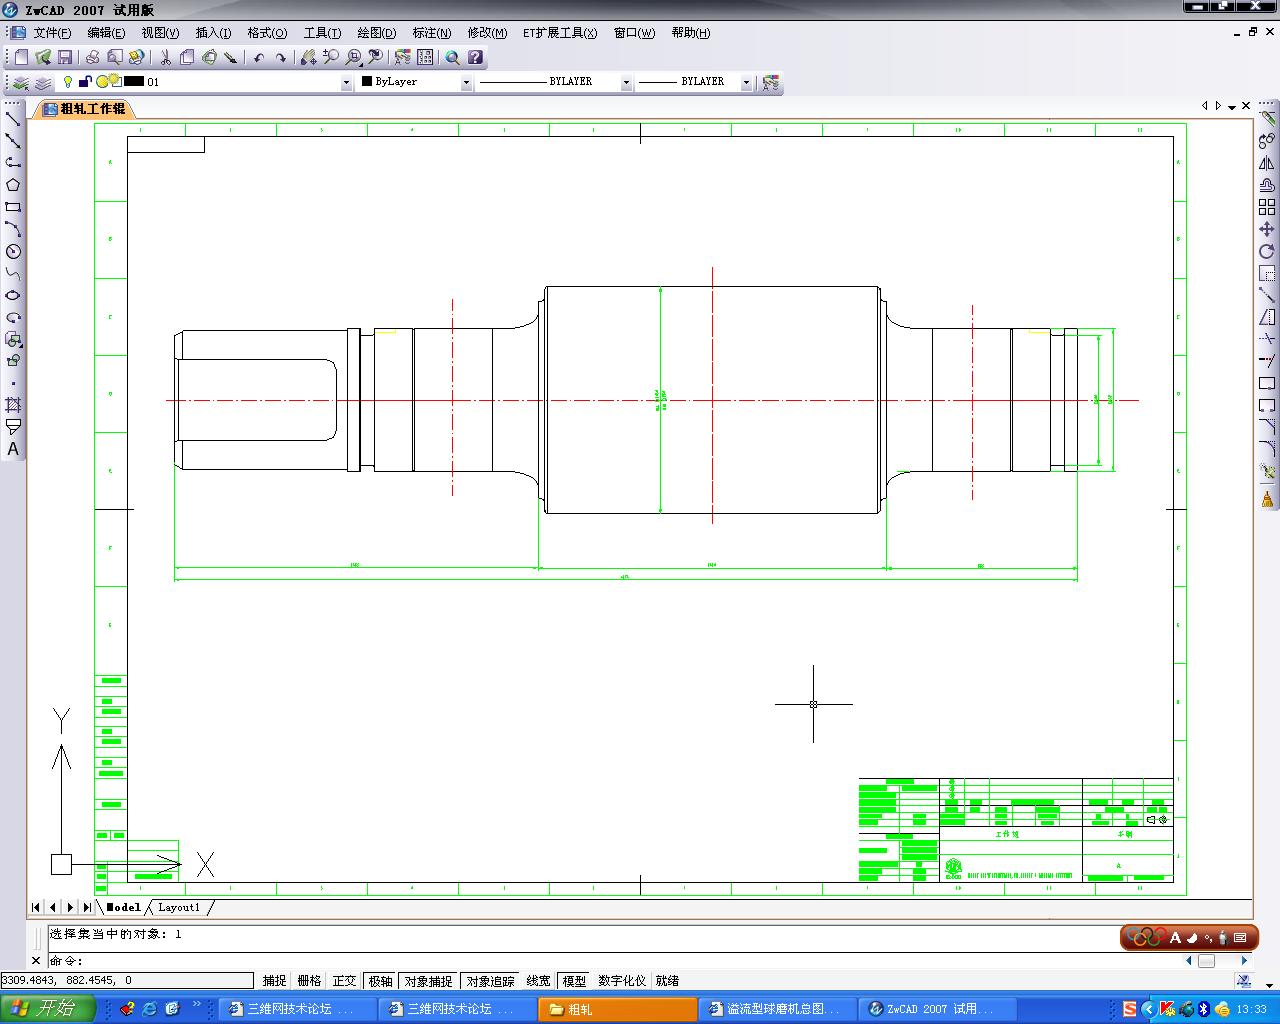Select the Scale tool
The width and height of the screenshot is (1280, 1024).
1267,273
